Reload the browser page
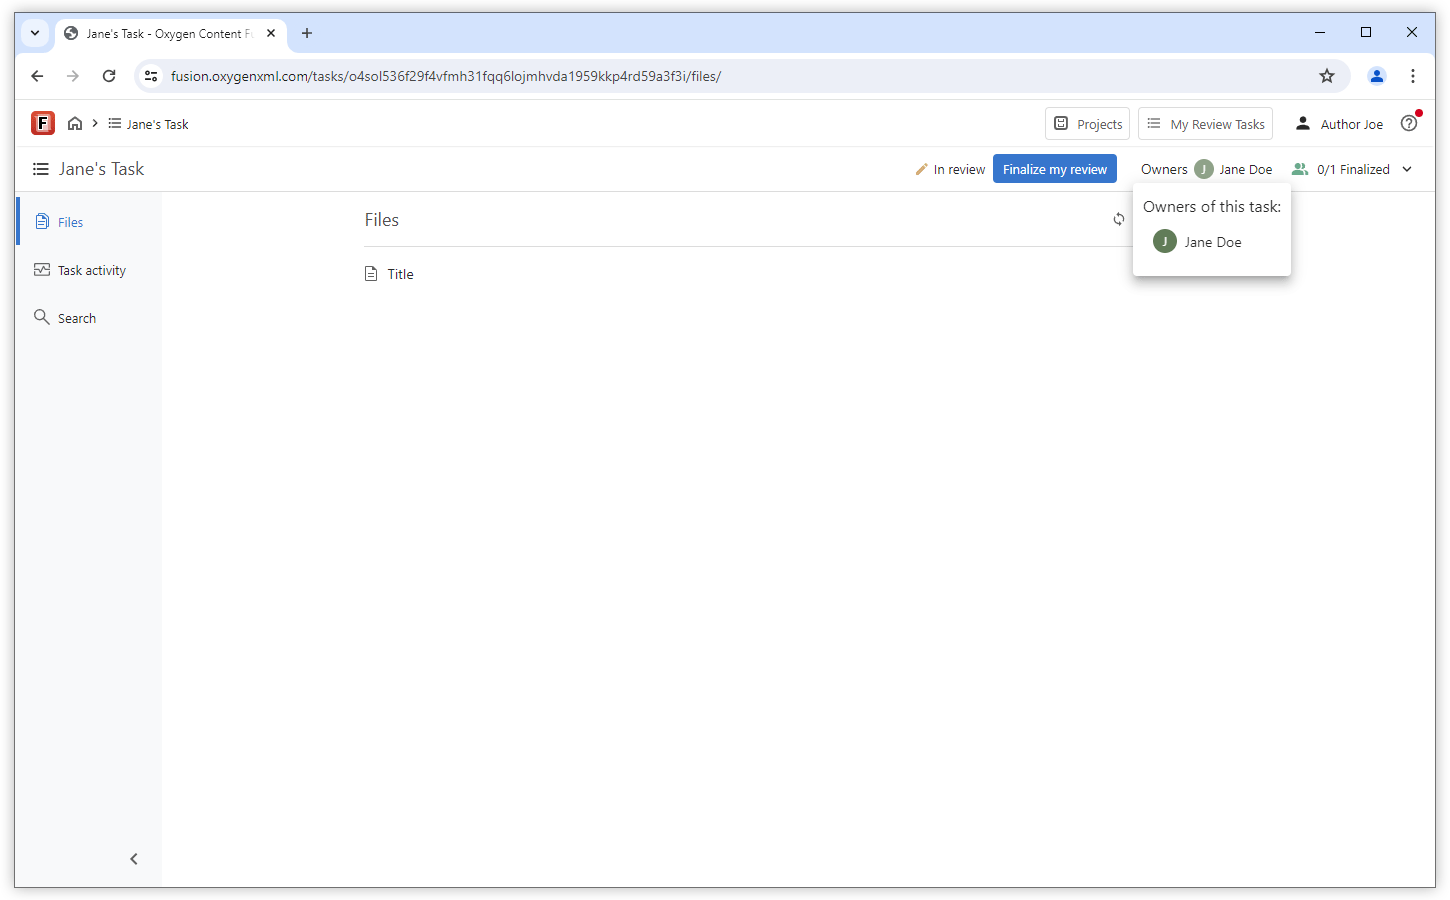 tap(109, 76)
